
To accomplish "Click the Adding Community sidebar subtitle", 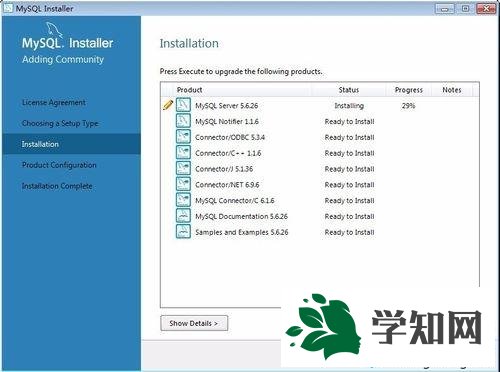I will pos(63,59).
